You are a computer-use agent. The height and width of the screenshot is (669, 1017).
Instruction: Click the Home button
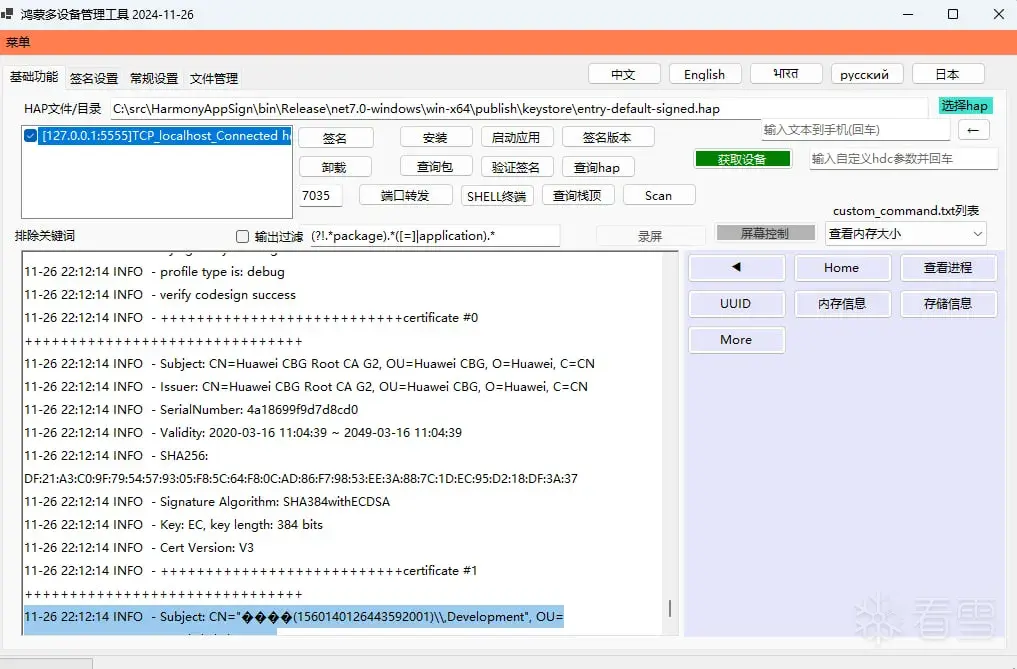(842, 267)
